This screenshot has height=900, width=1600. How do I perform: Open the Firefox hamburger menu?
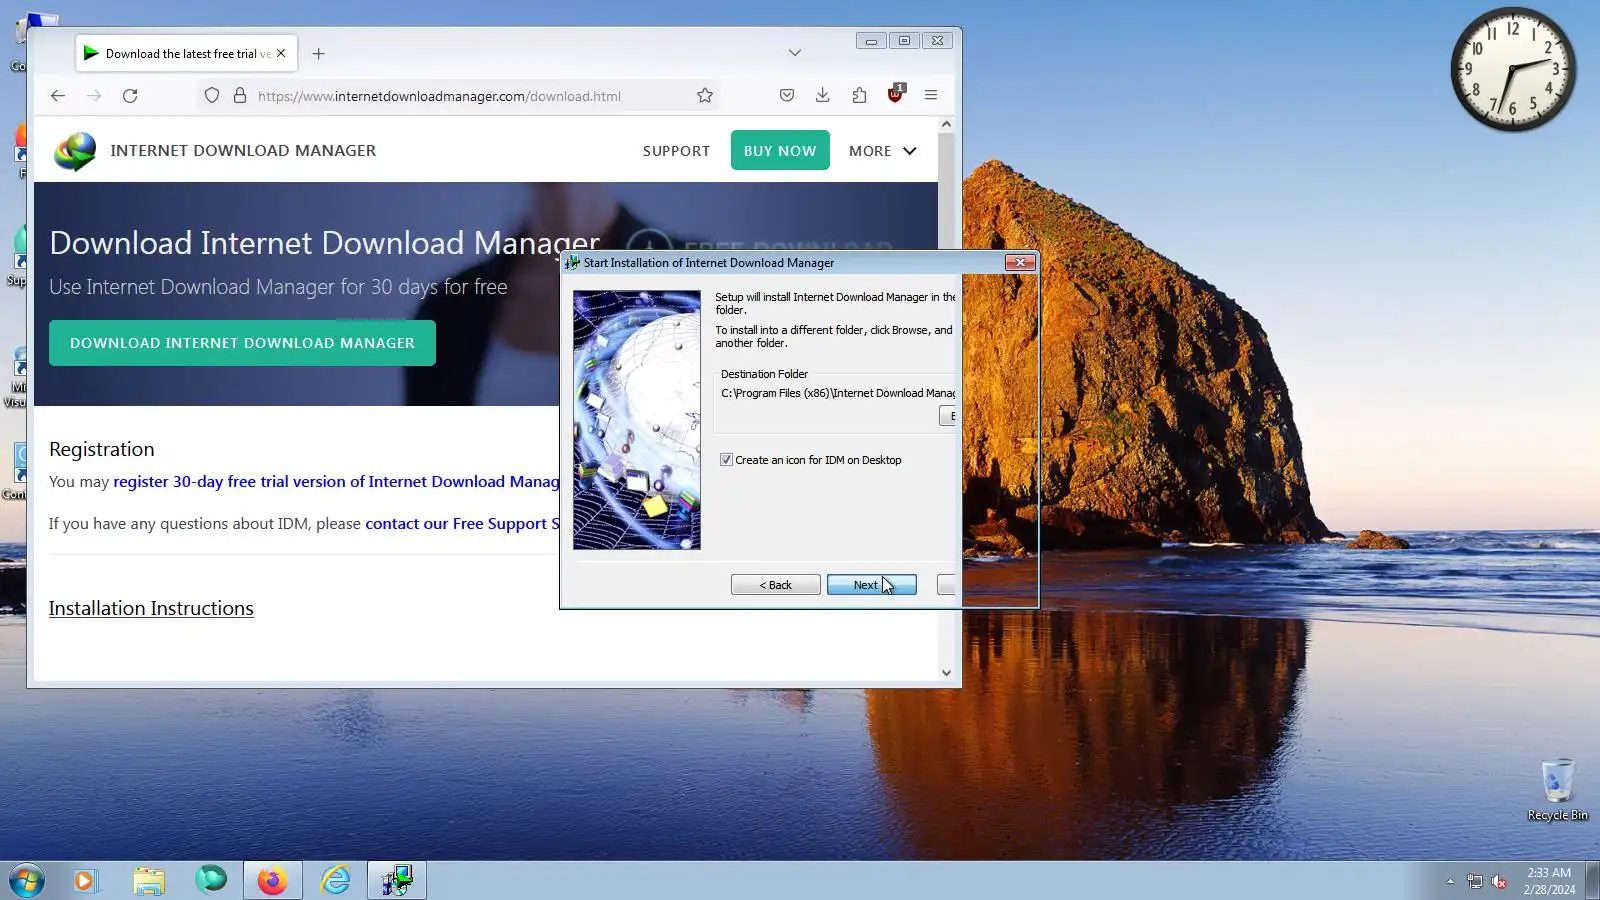tap(931, 96)
